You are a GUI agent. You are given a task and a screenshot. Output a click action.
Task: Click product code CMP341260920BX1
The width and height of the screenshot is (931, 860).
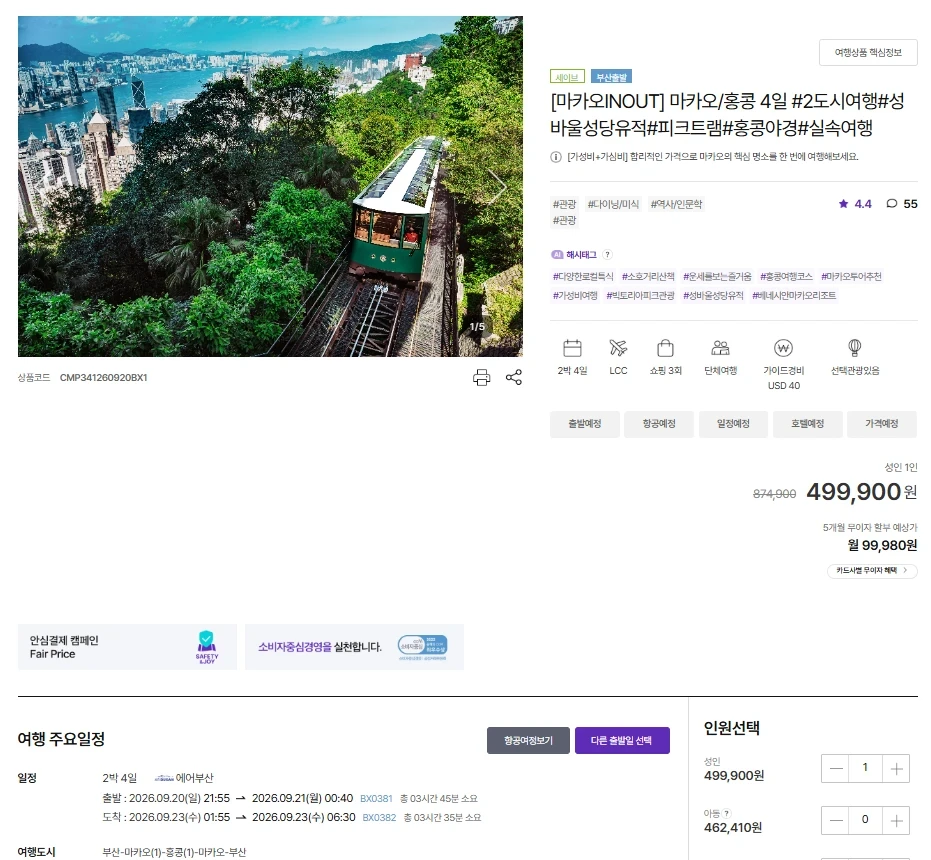pos(103,378)
